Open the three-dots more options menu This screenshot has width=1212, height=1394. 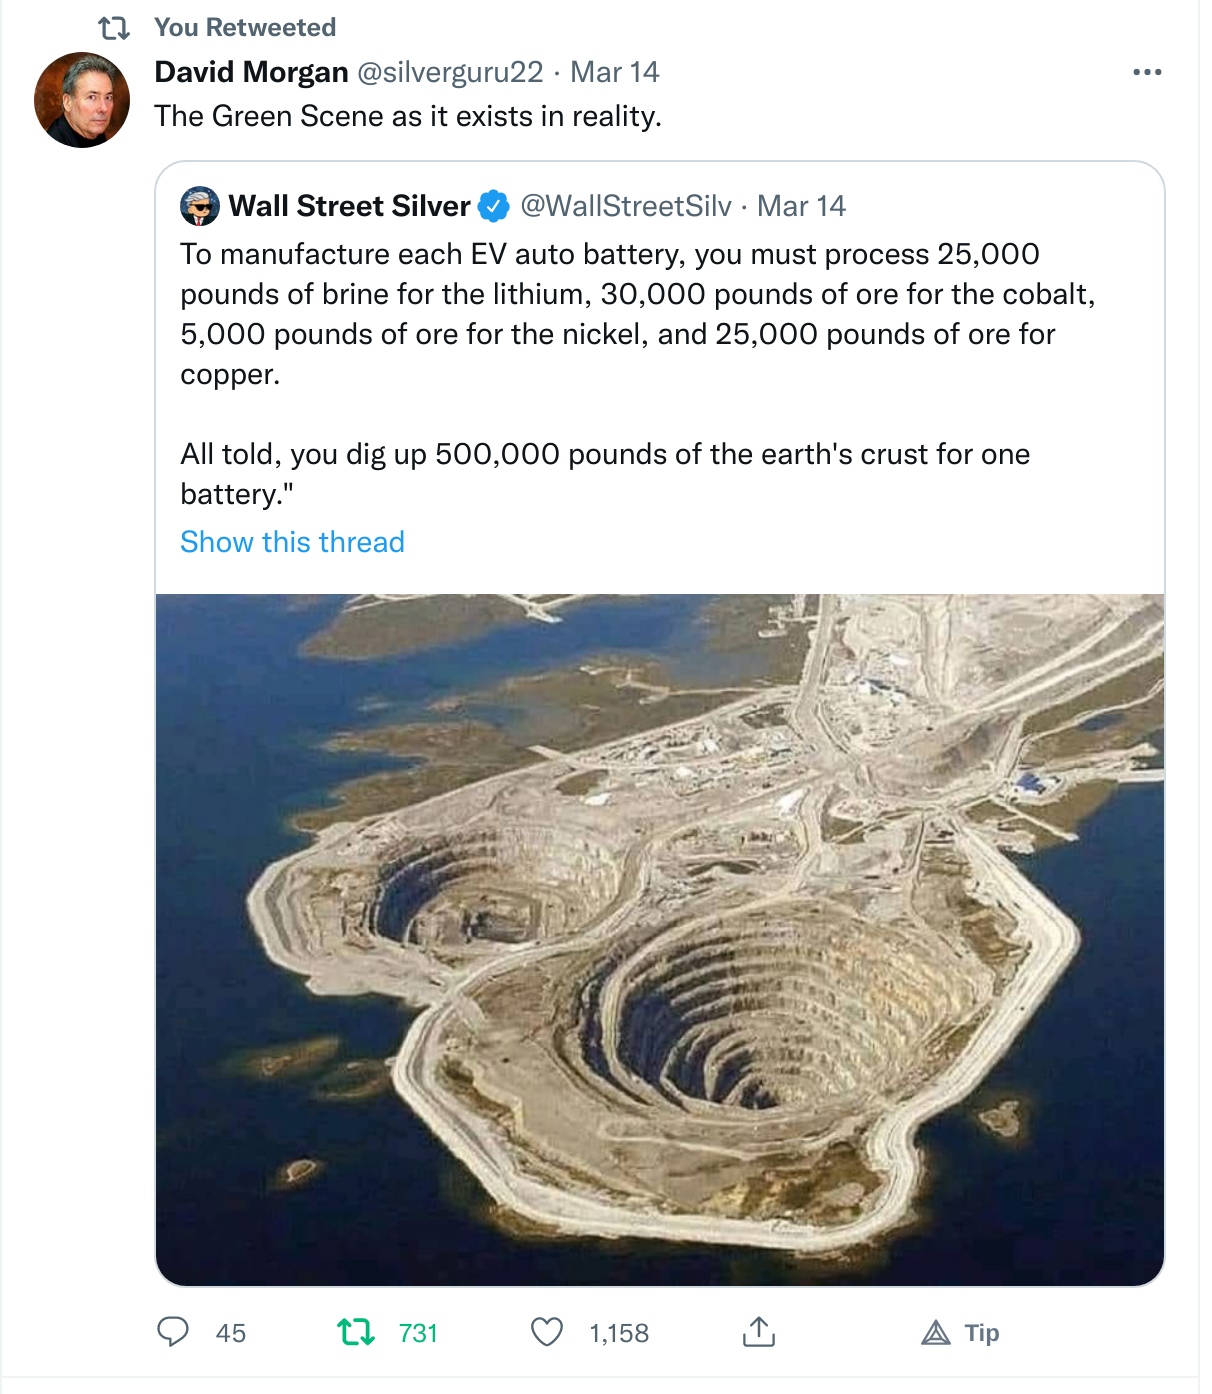[x=1147, y=72]
